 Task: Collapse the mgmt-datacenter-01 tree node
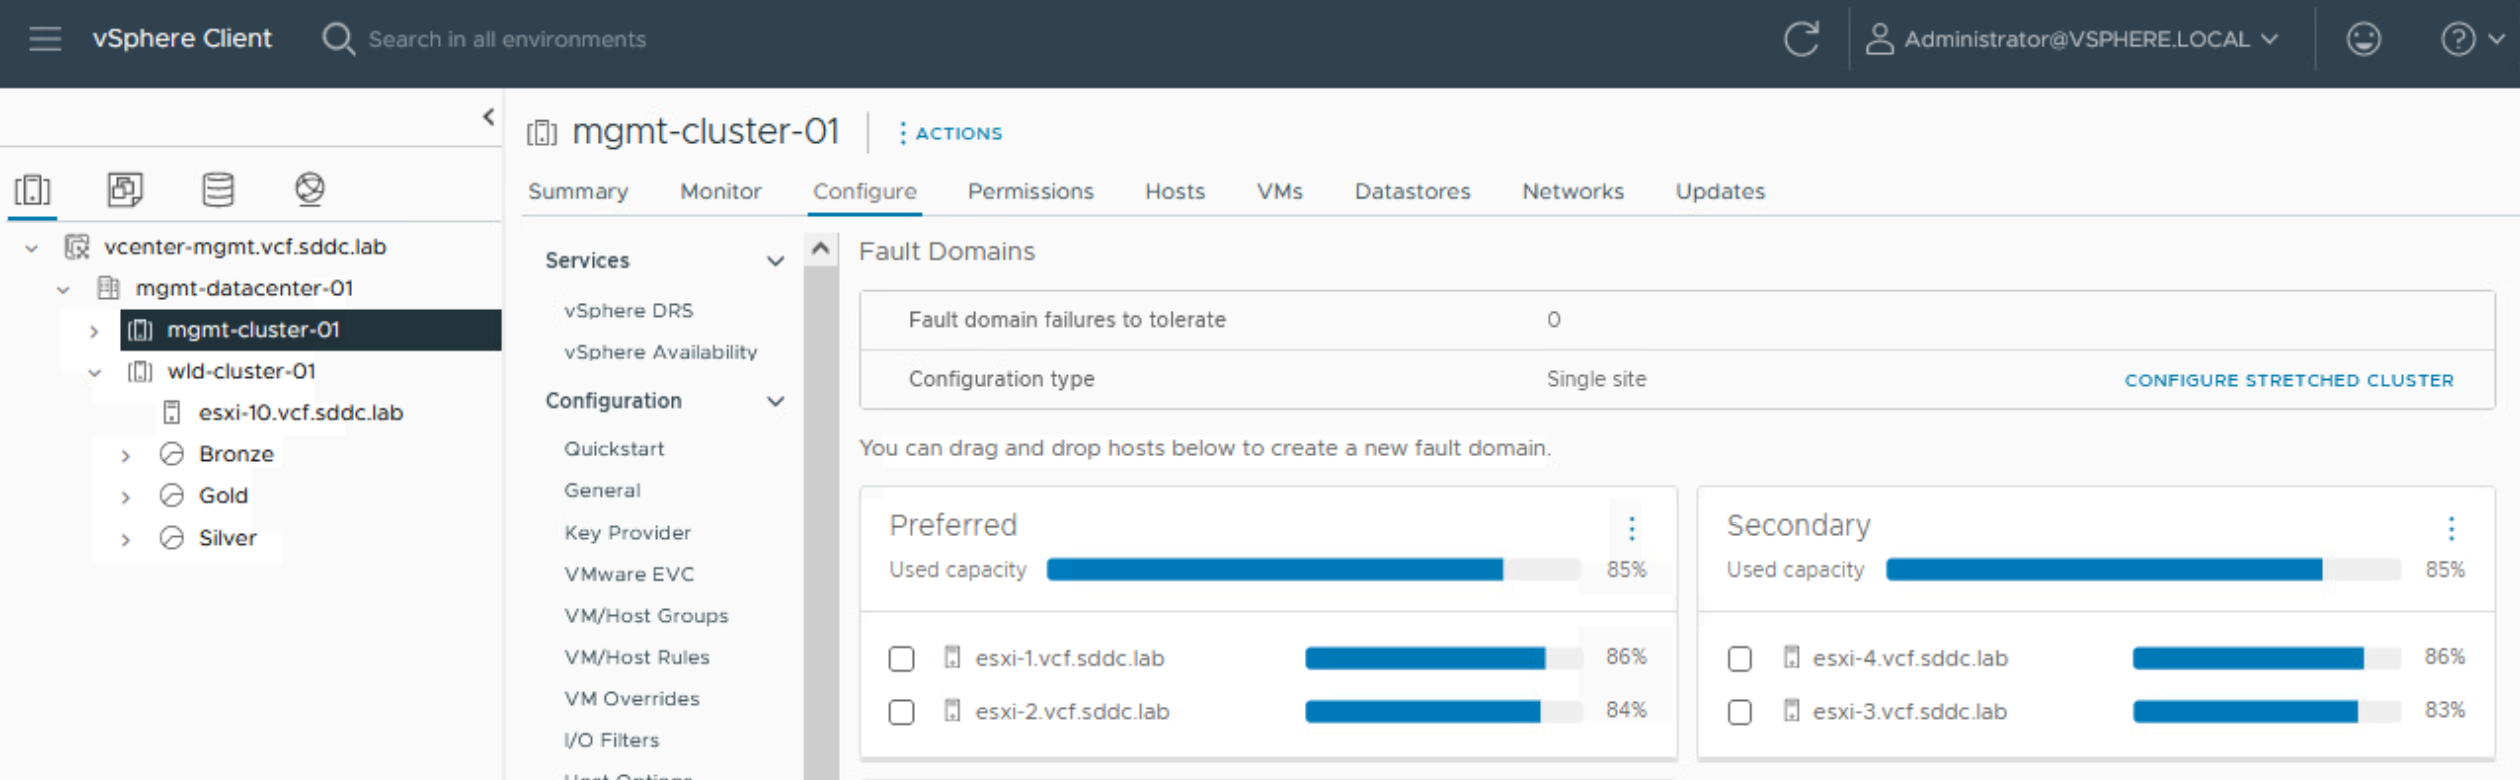[63, 290]
